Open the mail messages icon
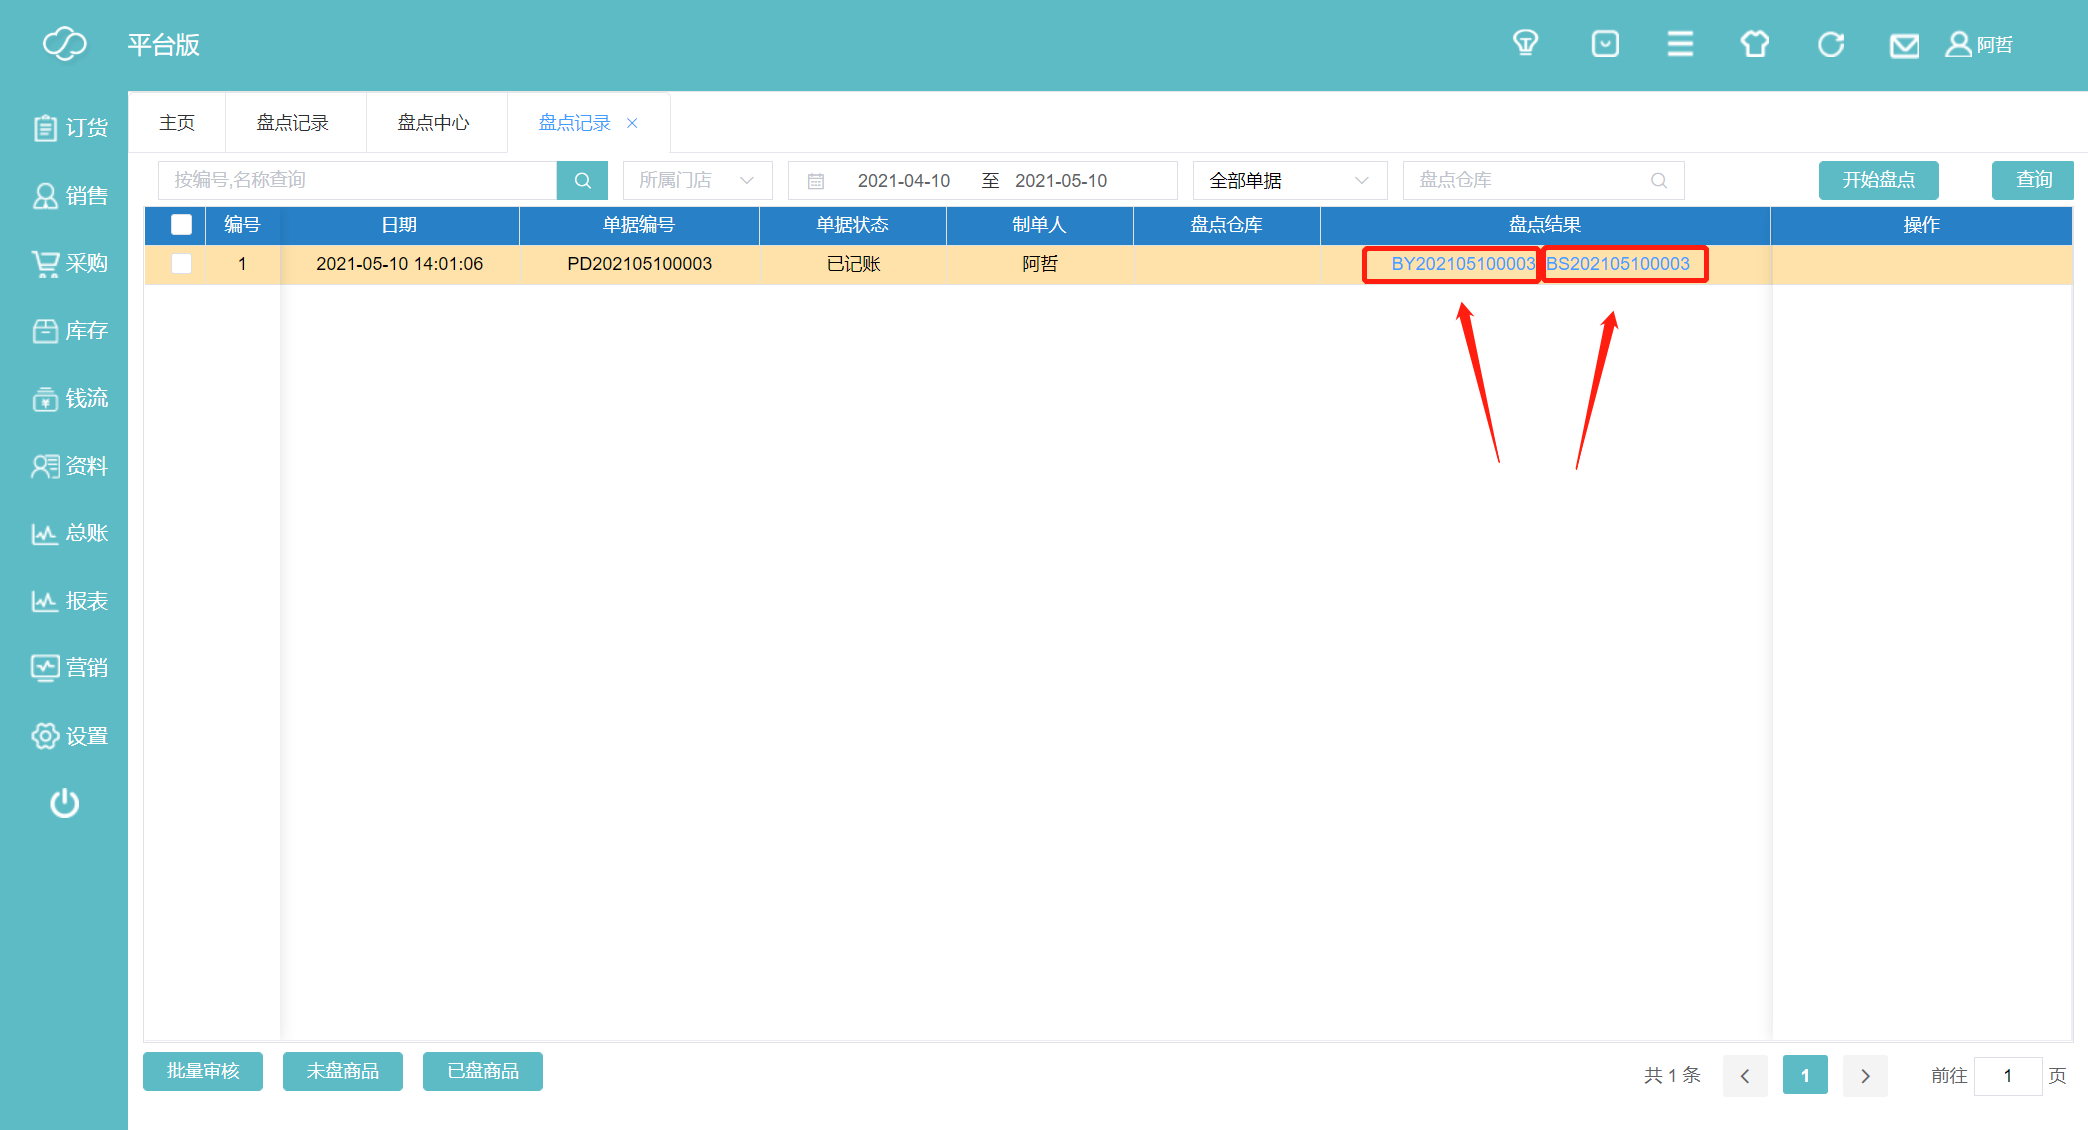This screenshot has height=1130, width=2088. click(x=1904, y=46)
